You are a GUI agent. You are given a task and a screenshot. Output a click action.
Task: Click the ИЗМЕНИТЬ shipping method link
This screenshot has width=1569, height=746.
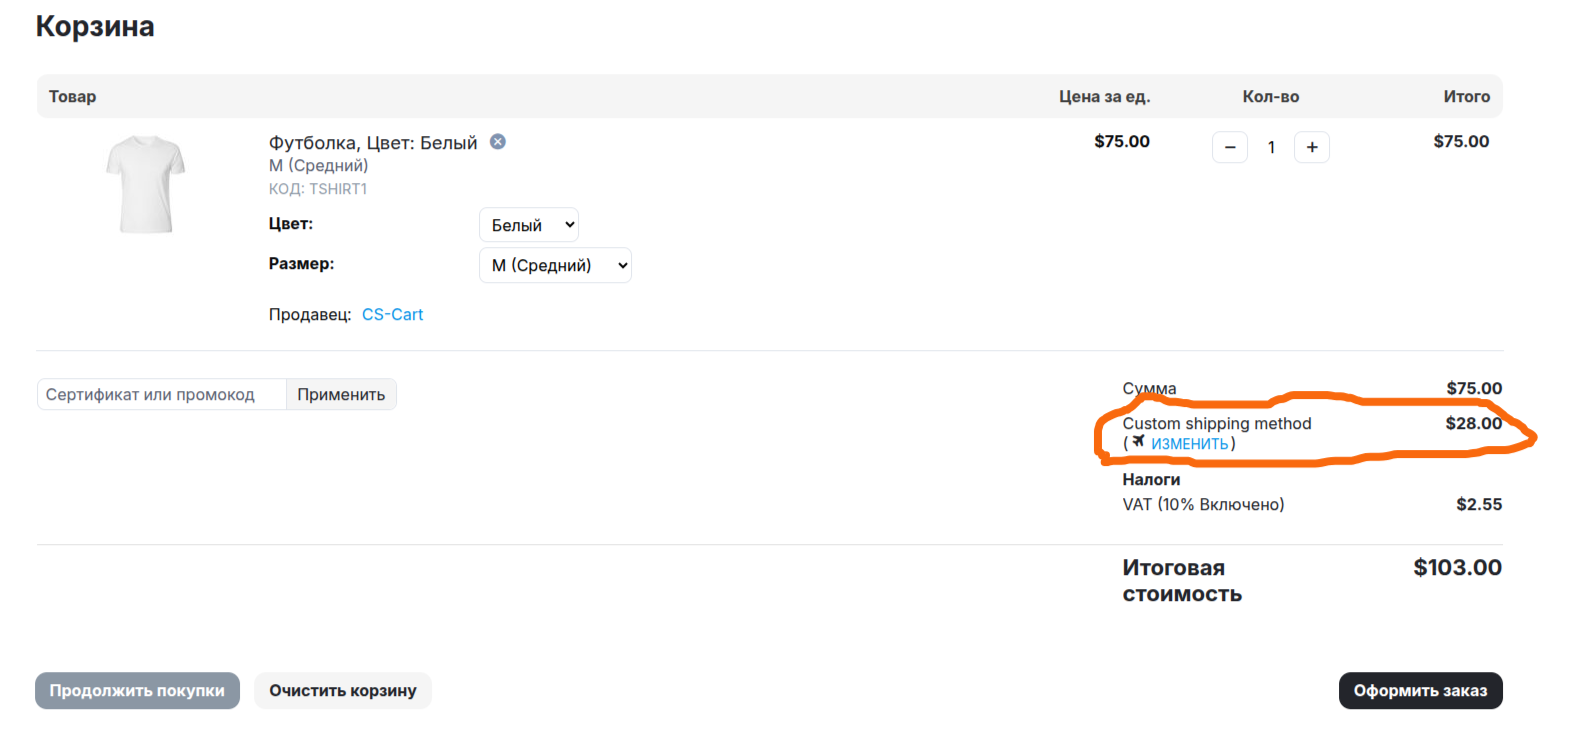click(1189, 444)
